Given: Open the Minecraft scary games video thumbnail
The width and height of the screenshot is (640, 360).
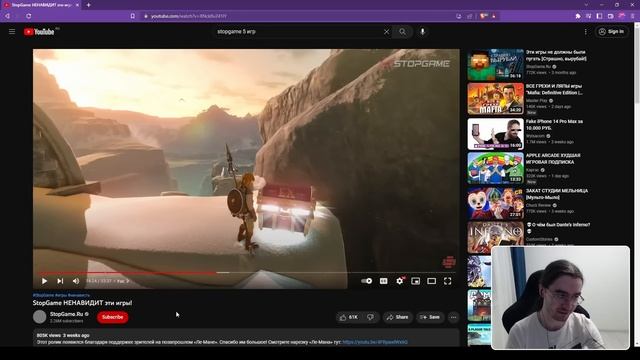Looking at the screenshot, I should tap(496, 64).
